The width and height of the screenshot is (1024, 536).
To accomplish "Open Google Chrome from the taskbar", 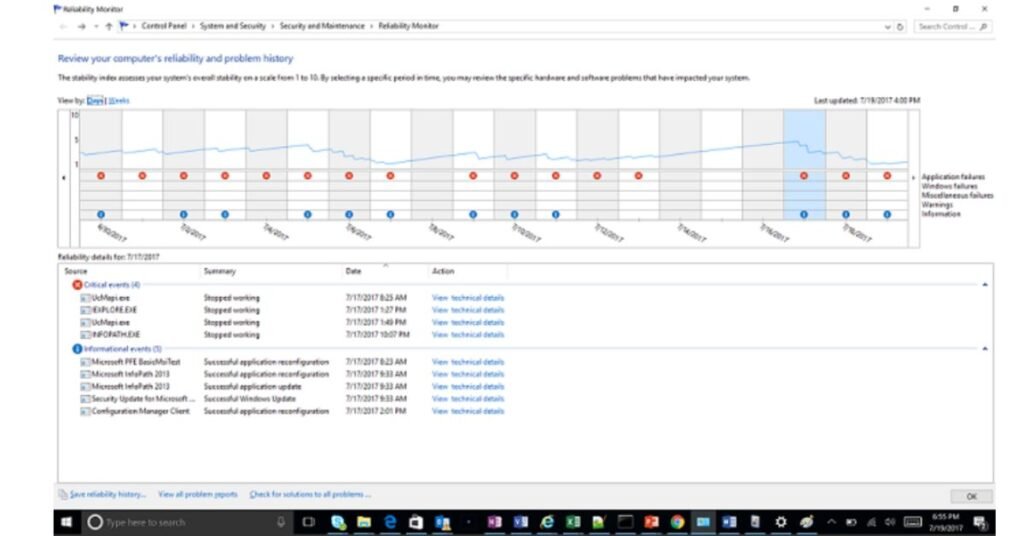I will coord(677,522).
